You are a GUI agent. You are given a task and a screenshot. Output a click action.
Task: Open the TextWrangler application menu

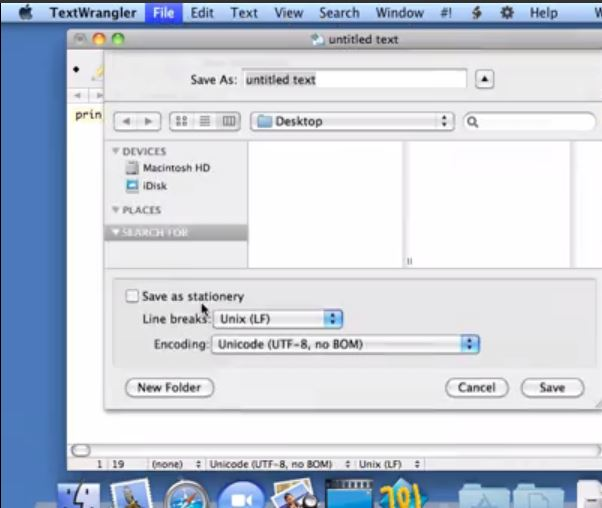click(93, 13)
